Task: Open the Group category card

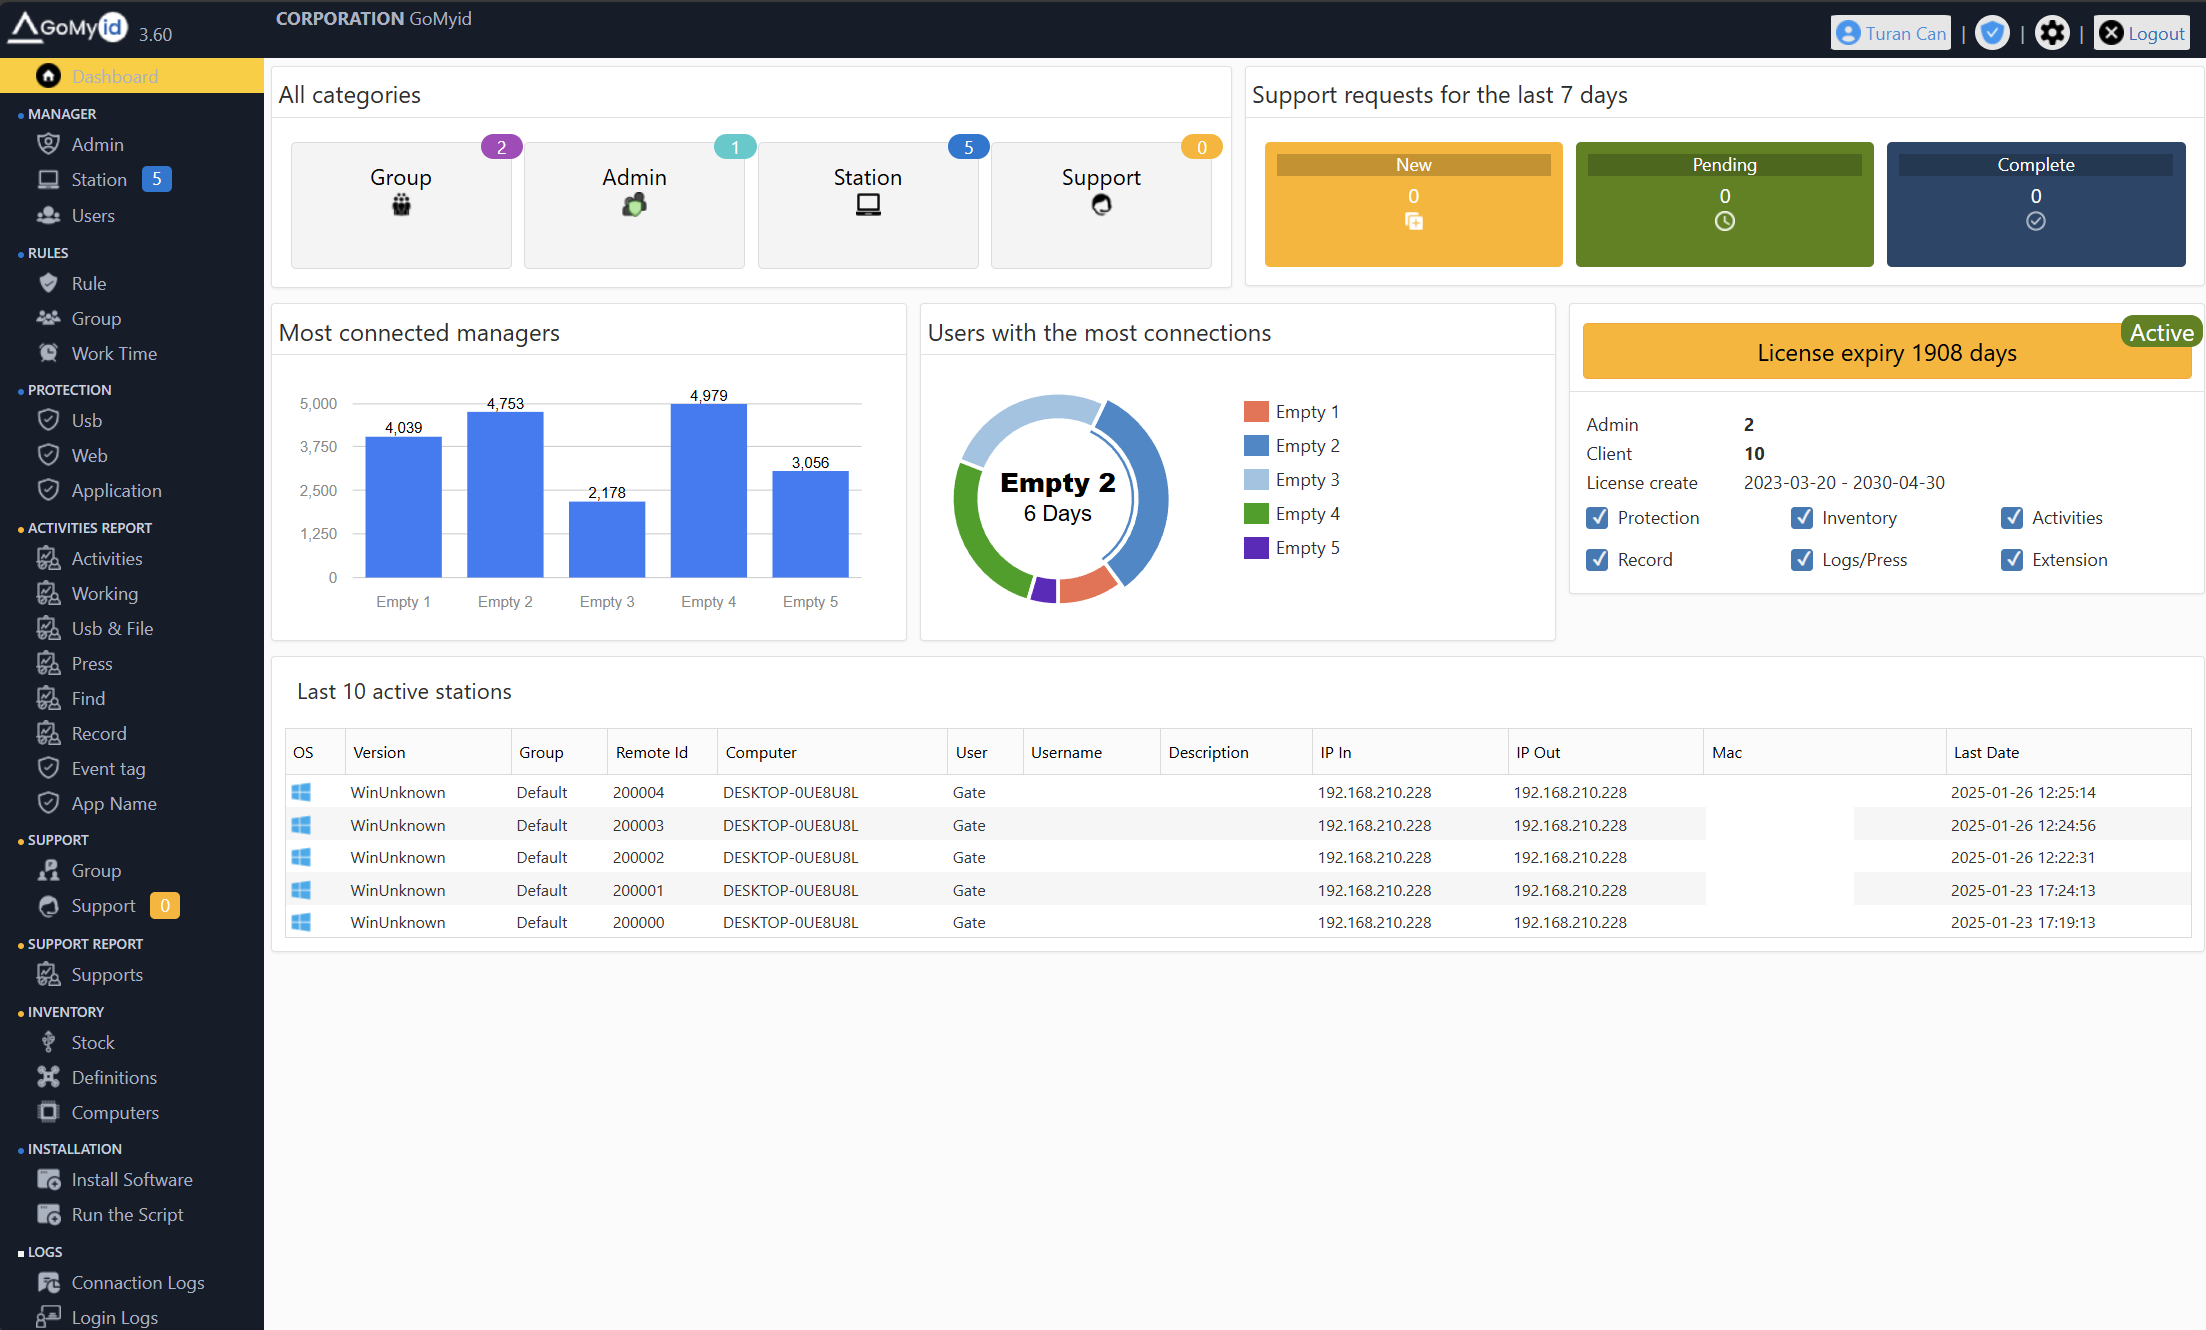Action: (401, 204)
